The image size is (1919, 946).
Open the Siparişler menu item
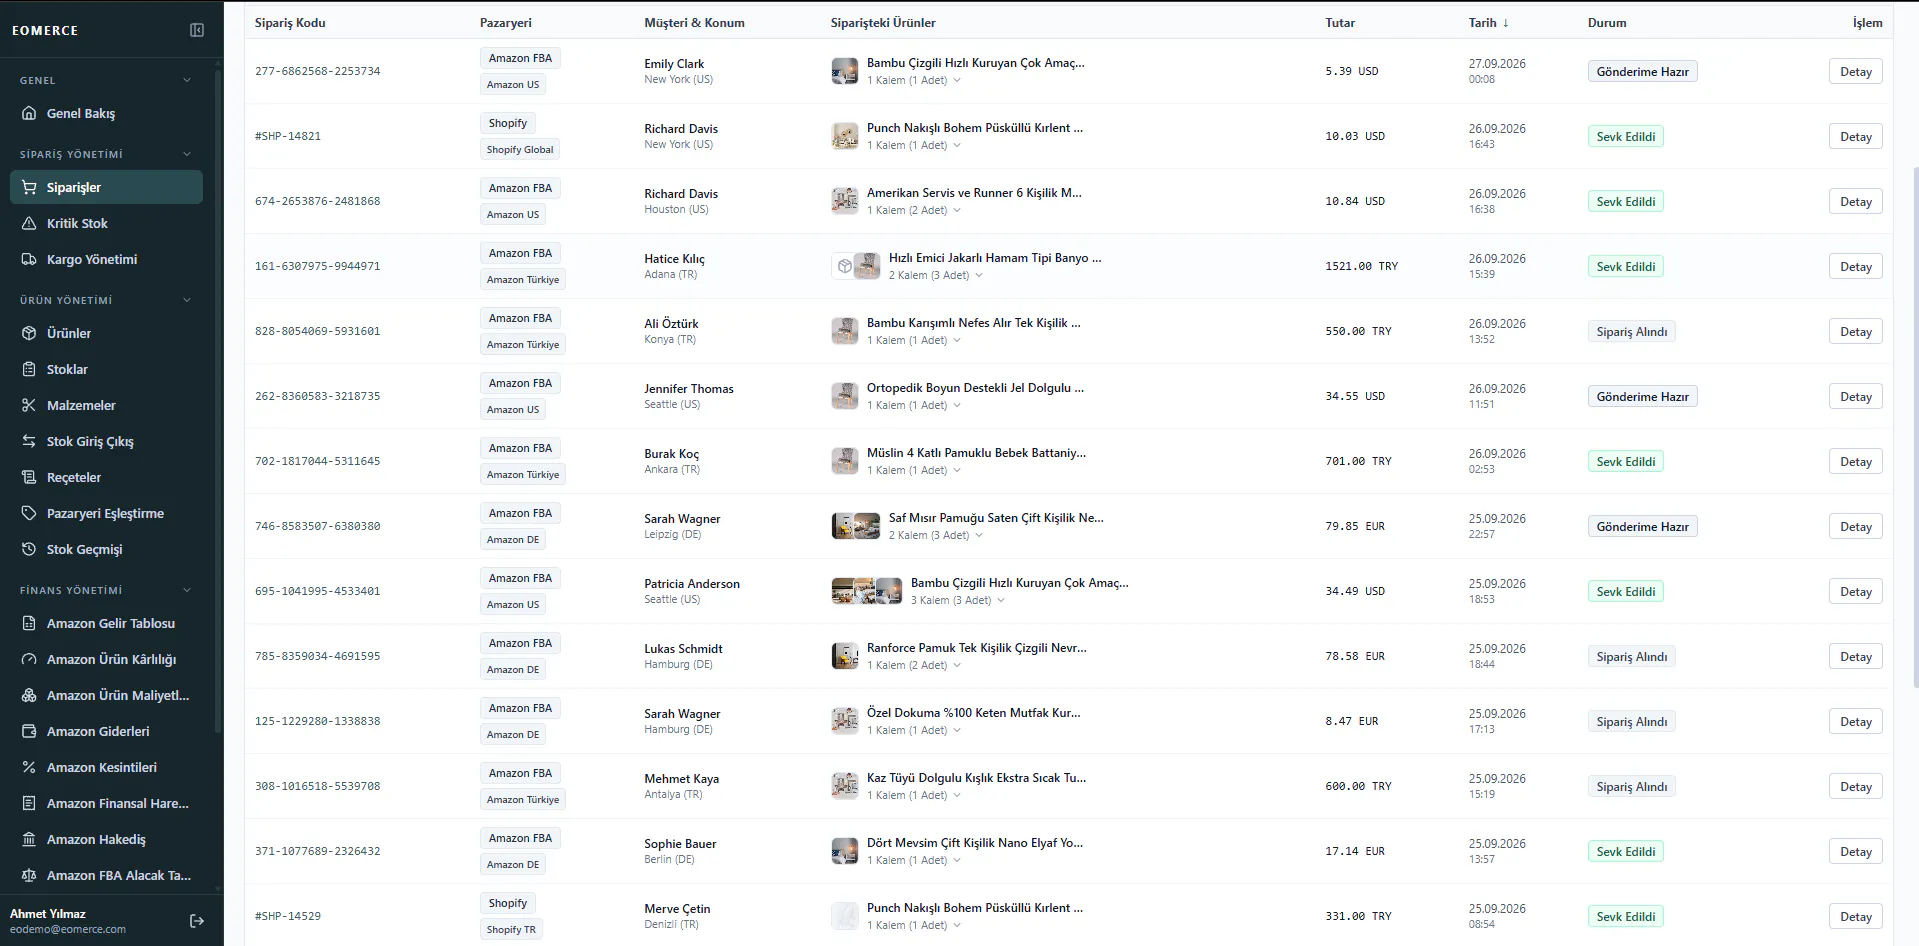click(x=106, y=187)
